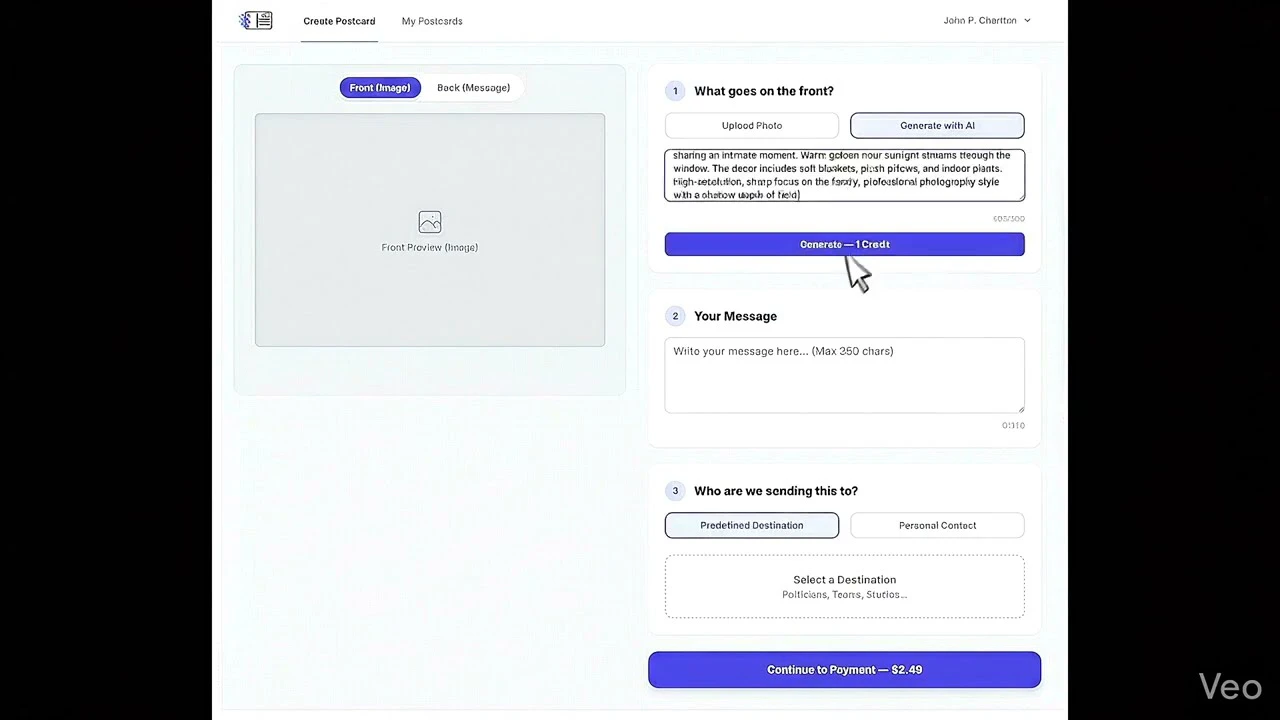Click Continue to Payment — $2.49
This screenshot has height=720, width=1280.
[x=845, y=670]
